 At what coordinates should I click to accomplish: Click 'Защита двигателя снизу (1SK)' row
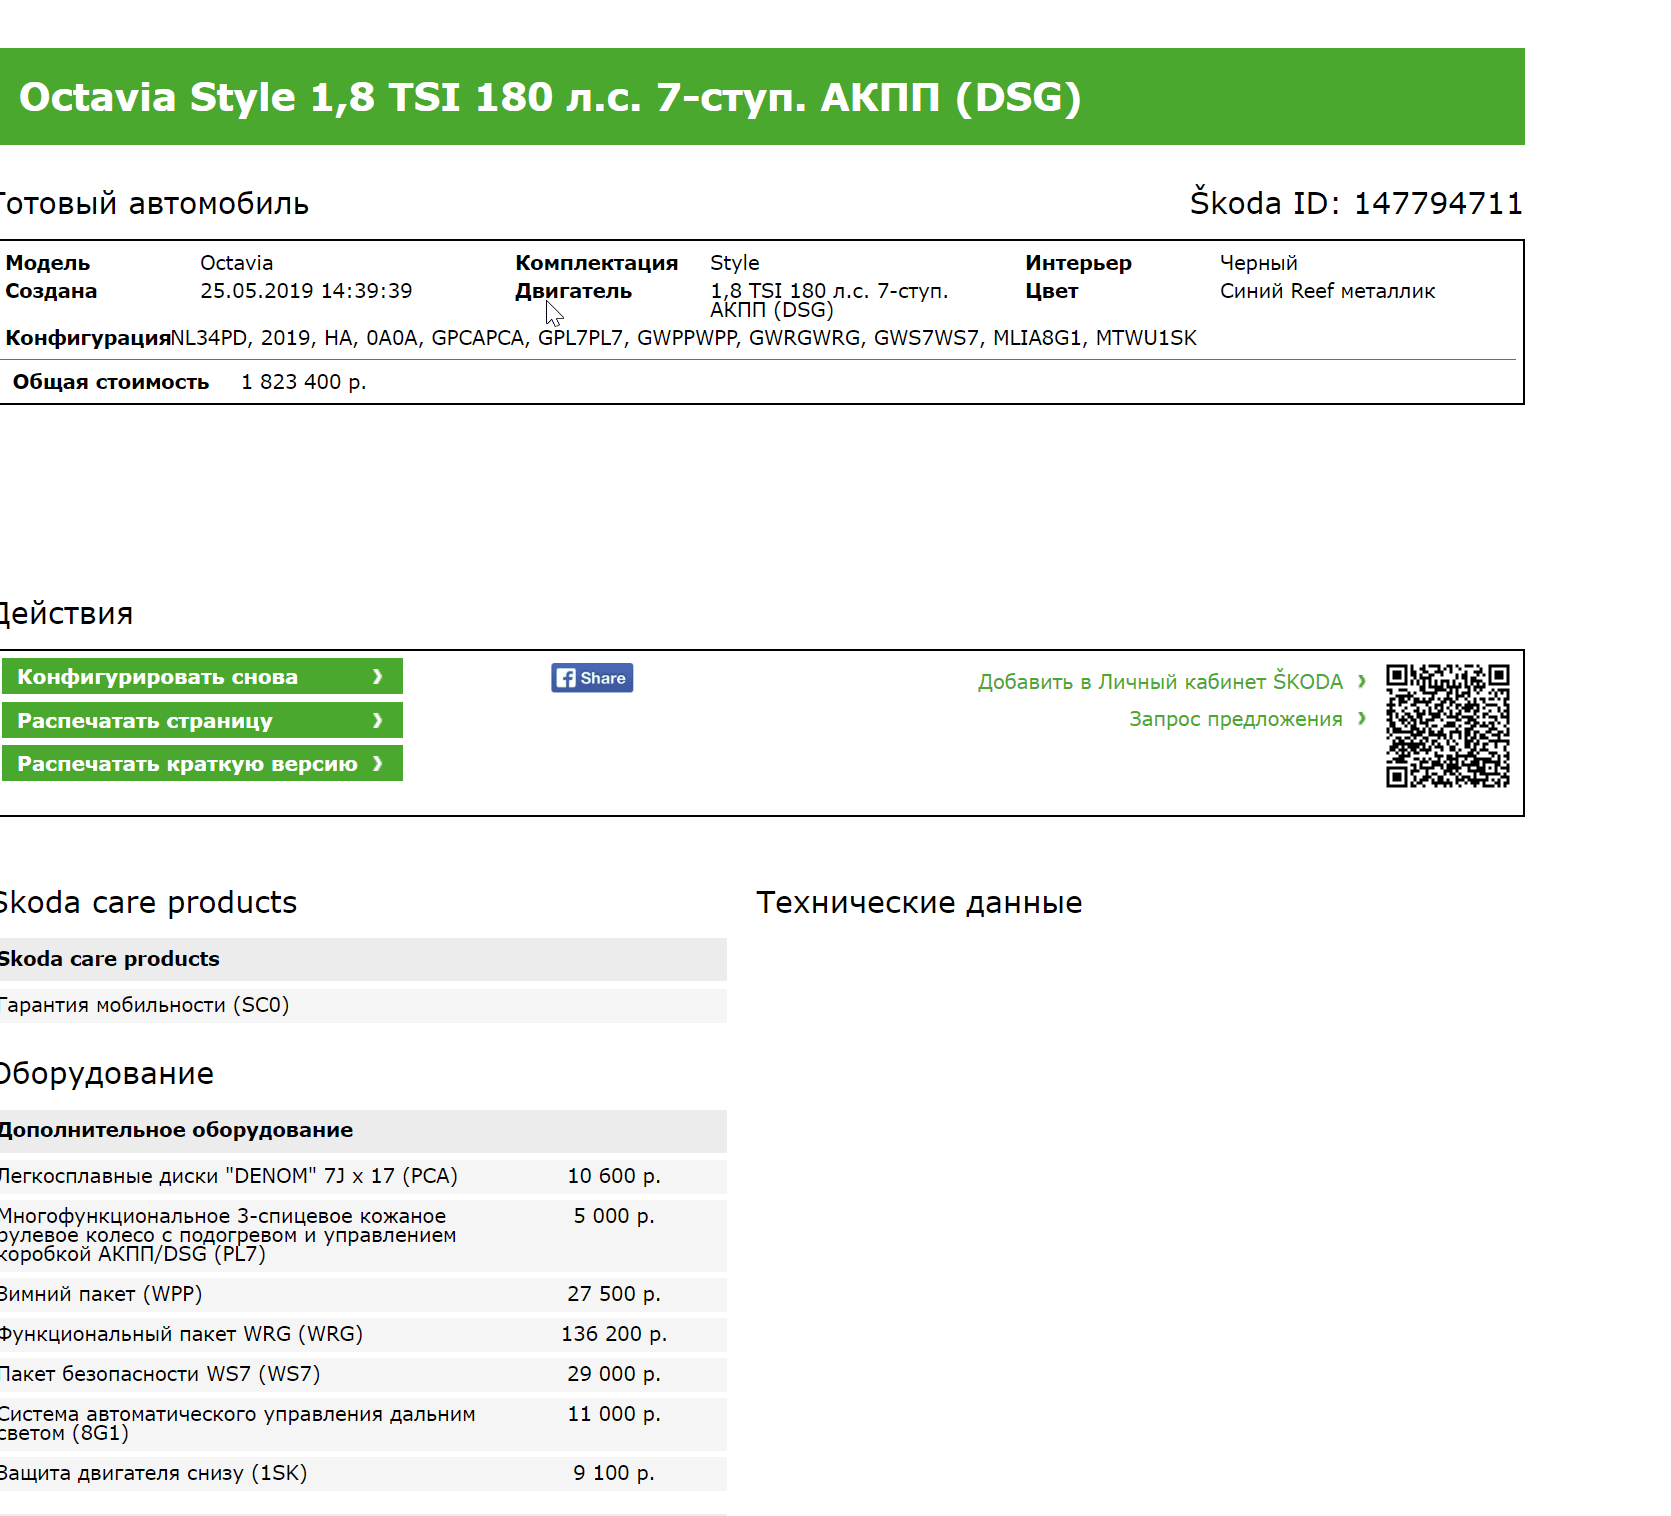(x=363, y=1473)
